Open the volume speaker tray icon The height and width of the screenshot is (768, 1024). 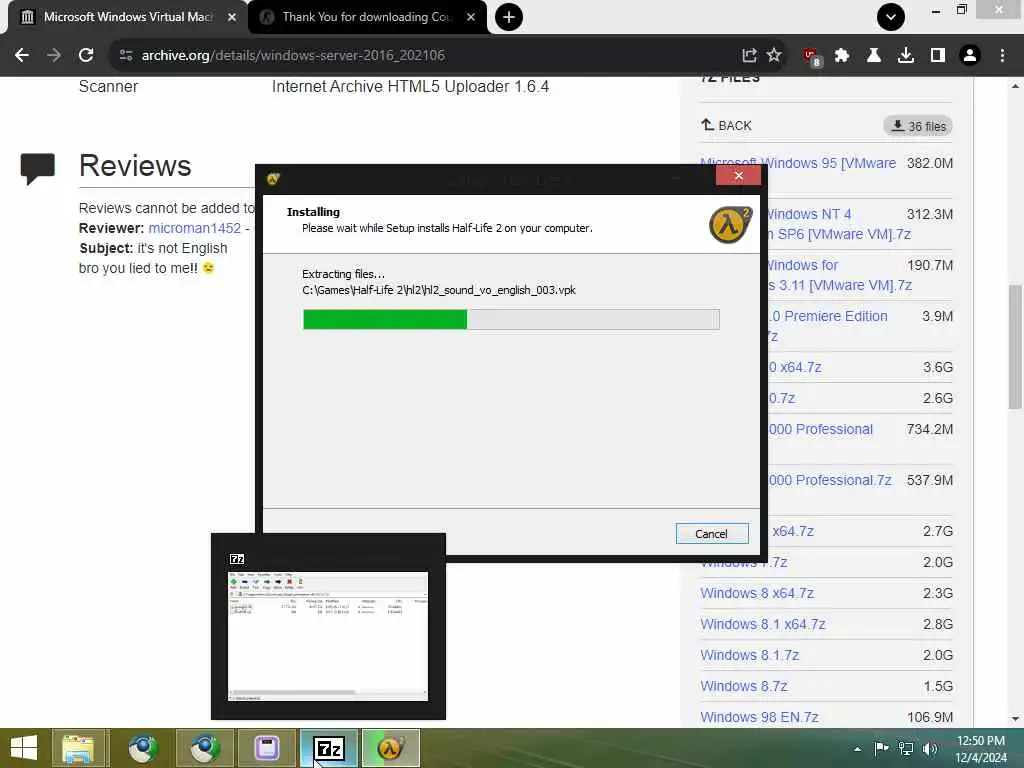click(930, 748)
